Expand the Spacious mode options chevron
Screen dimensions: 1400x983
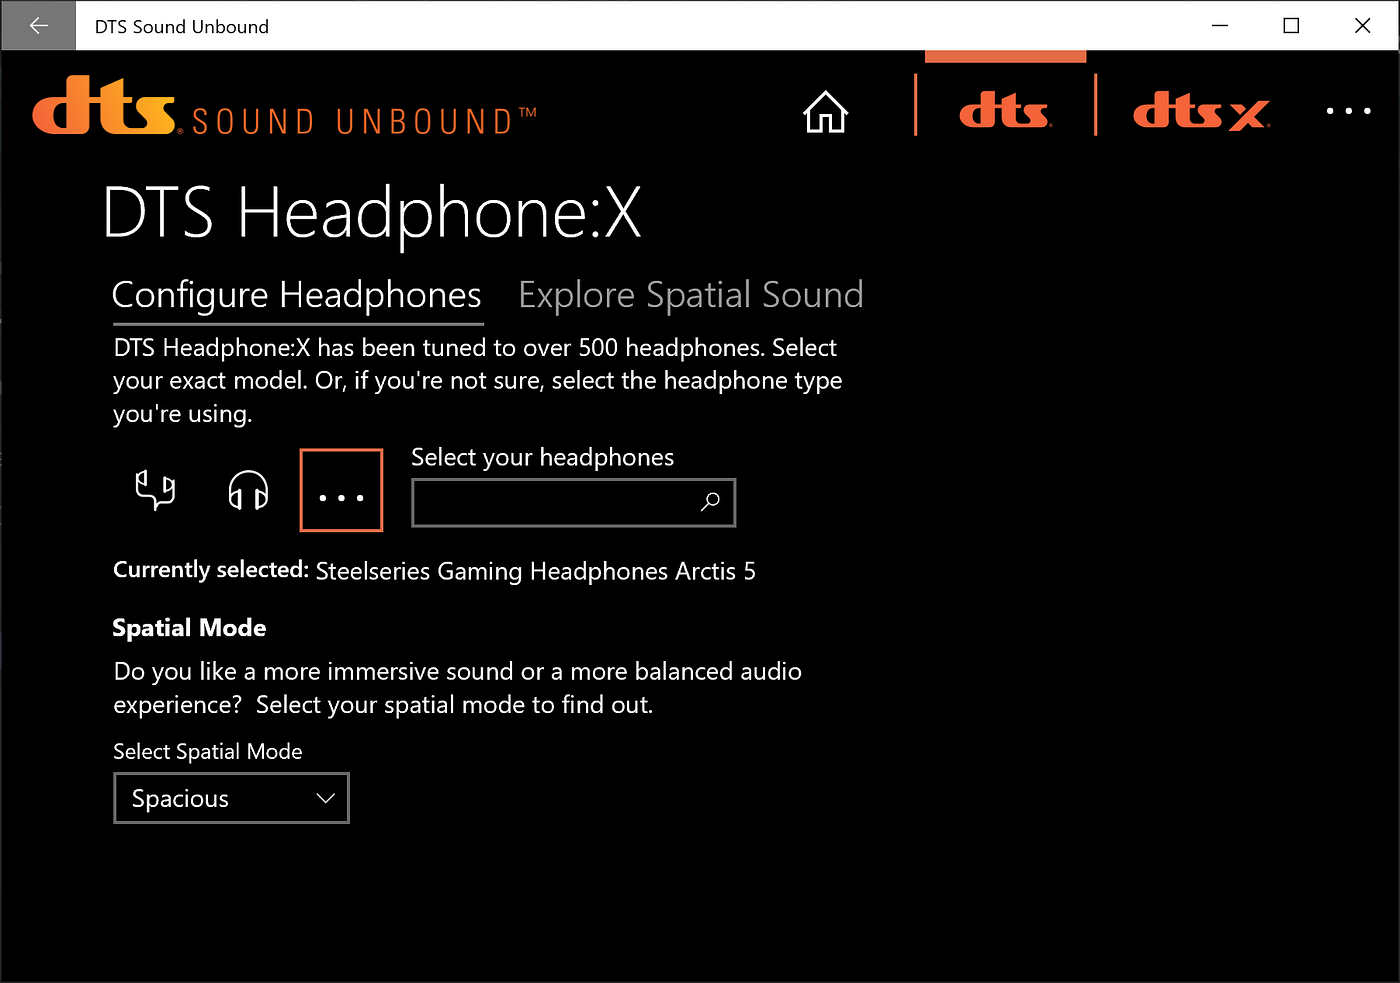tap(325, 798)
